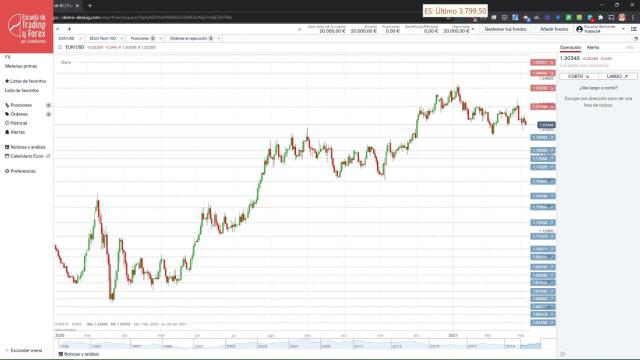Viewport: 640px width, 360px height.
Task: Switch to EEUU Tech 100 tab
Action: [x=103, y=38]
